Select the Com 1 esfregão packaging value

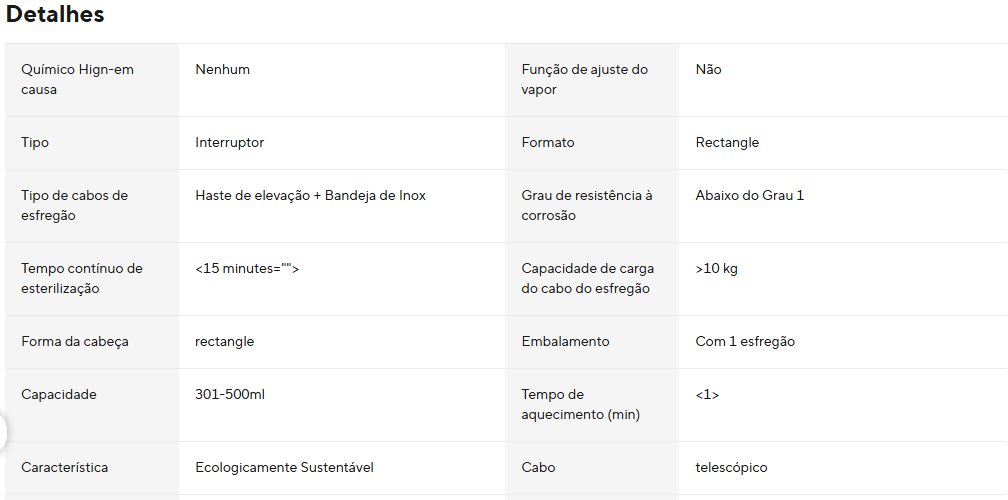(x=745, y=342)
